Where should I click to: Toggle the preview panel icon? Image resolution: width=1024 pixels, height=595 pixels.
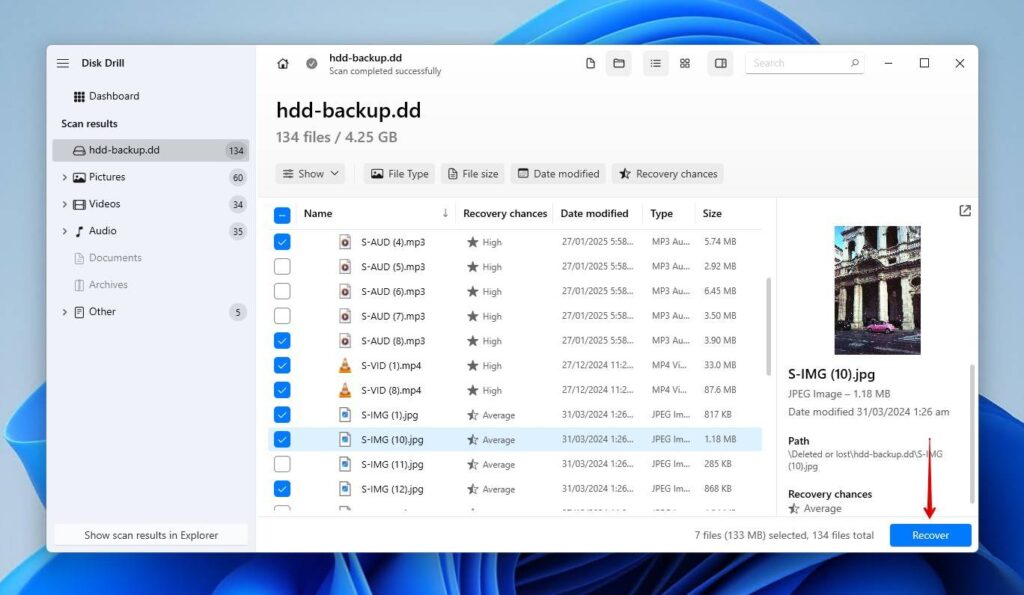[720, 62]
